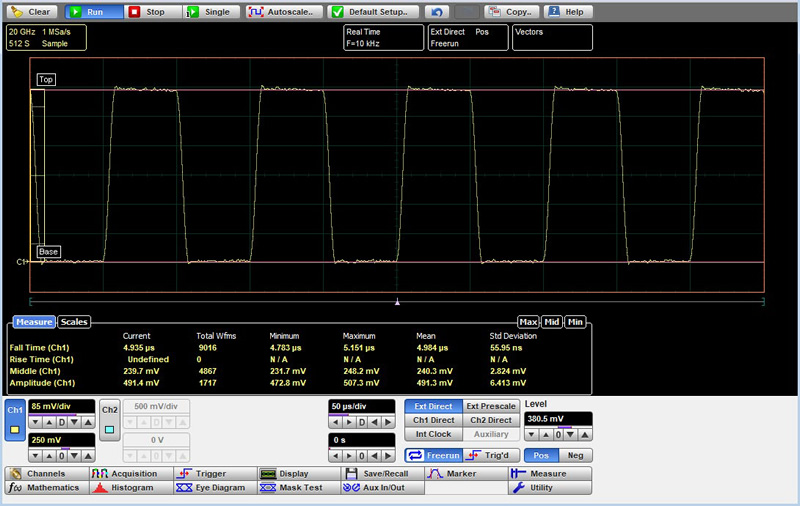Viewport: 800px width, 506px height.
Task: Copy the screen using Copy..
Action: [x=512, y=12]
